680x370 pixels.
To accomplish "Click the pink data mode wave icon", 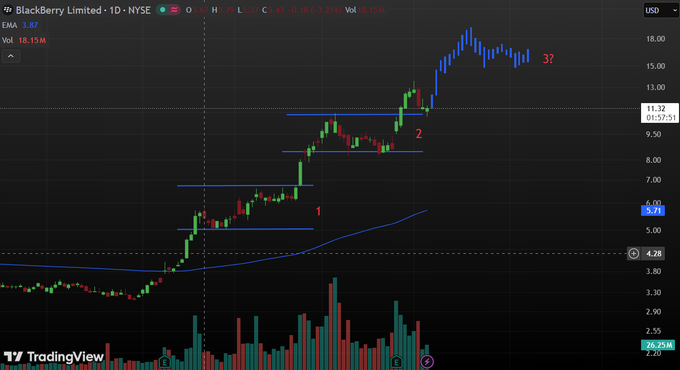I will [174, 10].
